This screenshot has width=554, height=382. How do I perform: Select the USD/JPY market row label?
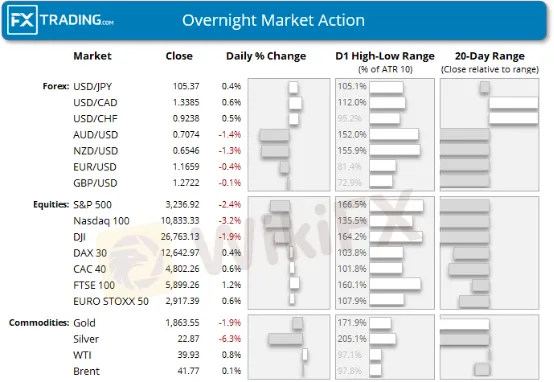point(93,87)
